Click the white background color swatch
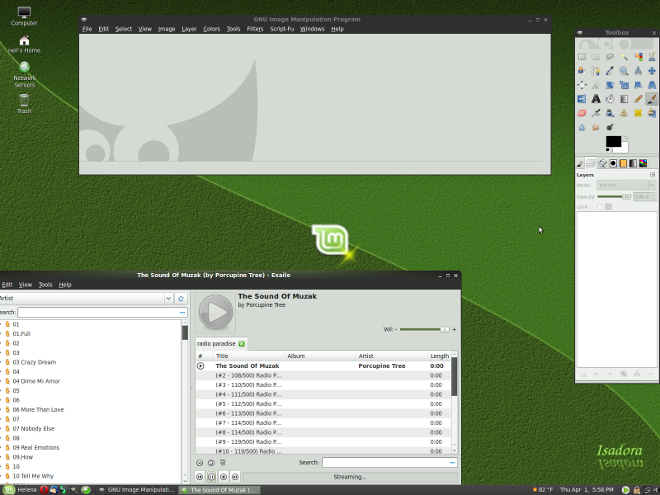 (x=625, y=149)
